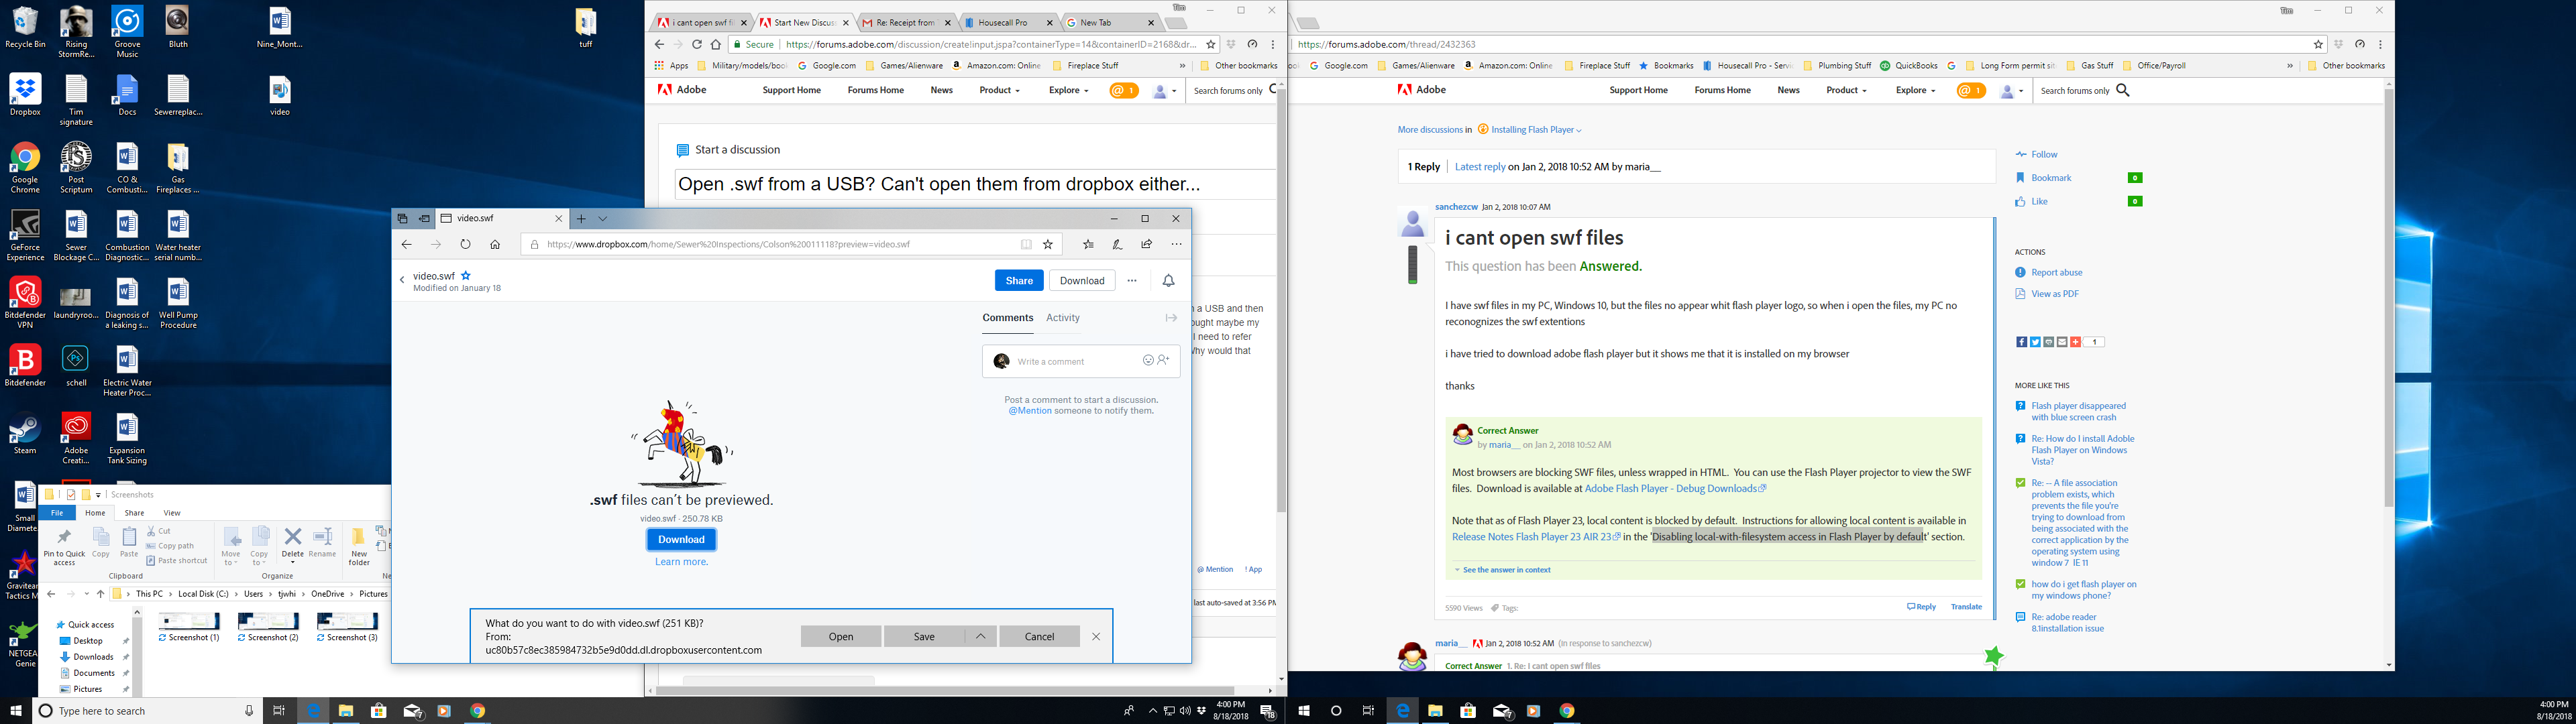Open Bitdefender VPN desktop icon

point(25,303)
